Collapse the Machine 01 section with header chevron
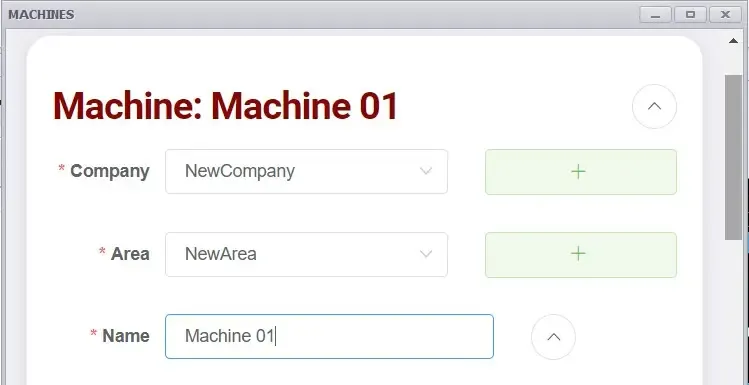Screen dimensions: 749x385 pyautogui.click(x=654, y=107)
